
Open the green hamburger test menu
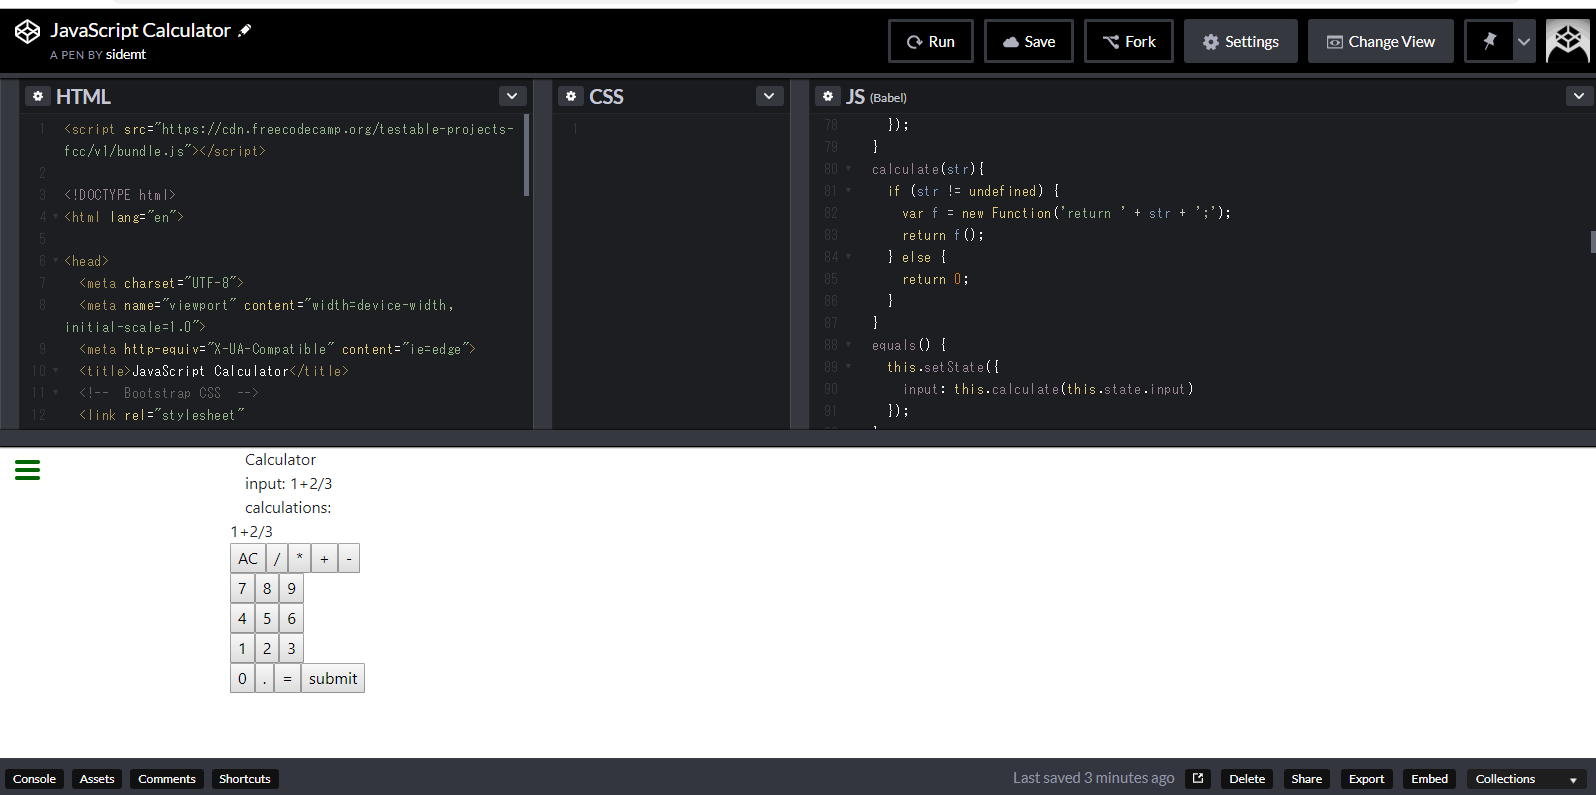point(28,470)
